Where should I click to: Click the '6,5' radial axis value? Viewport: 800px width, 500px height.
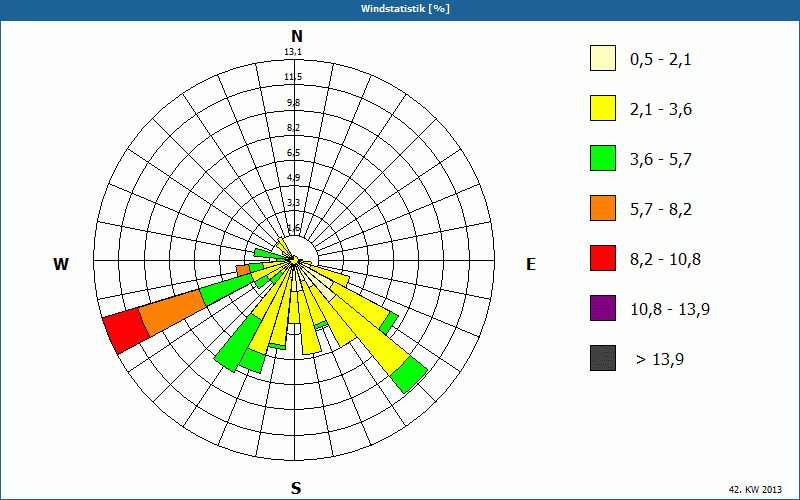[x=293, y=153]
